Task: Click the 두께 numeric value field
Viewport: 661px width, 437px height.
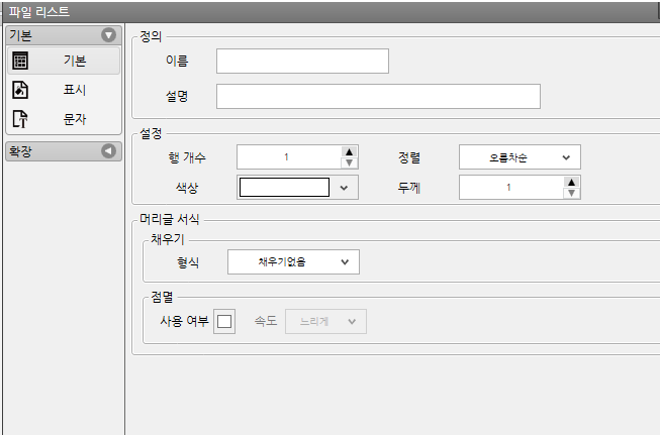Action: tap(510, 187)
